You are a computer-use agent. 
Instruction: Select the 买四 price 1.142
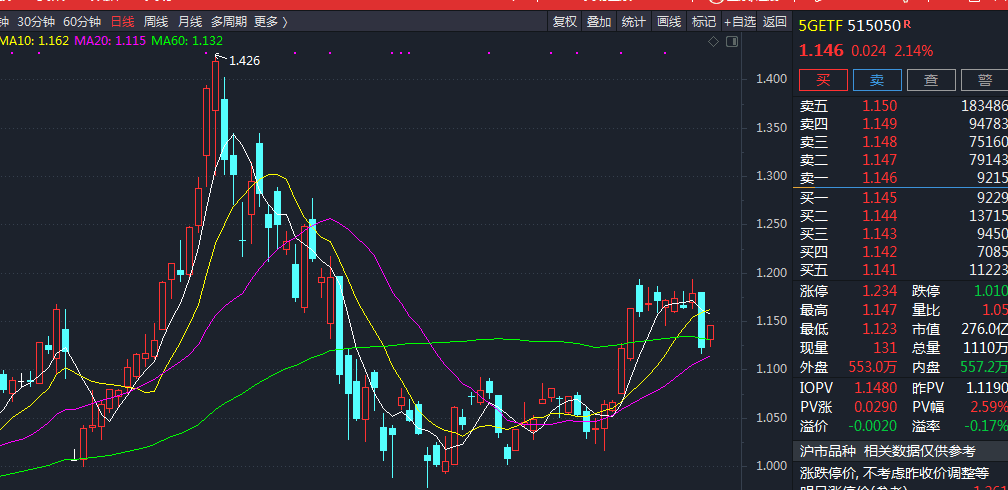pyautogui.click(x=879, y=252)
